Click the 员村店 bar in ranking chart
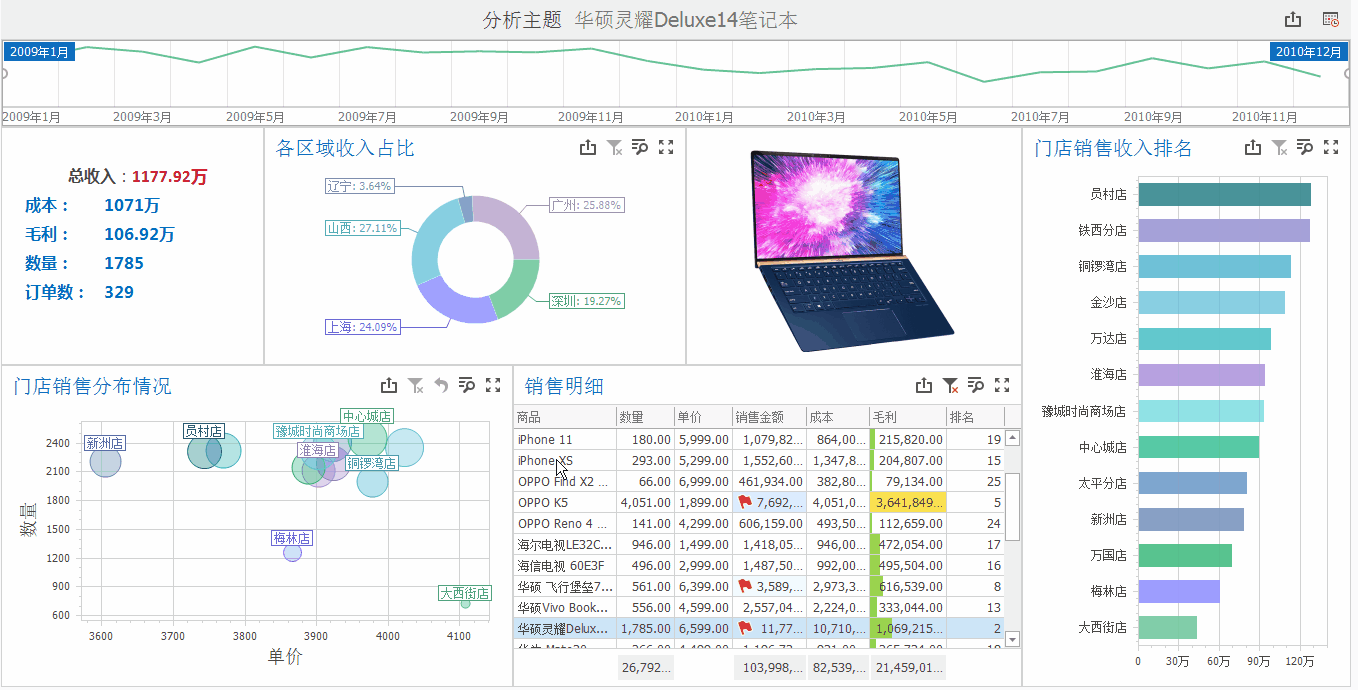This screenshot has height=690, width=1358. pyautogui.click(x=1223, y=194)
